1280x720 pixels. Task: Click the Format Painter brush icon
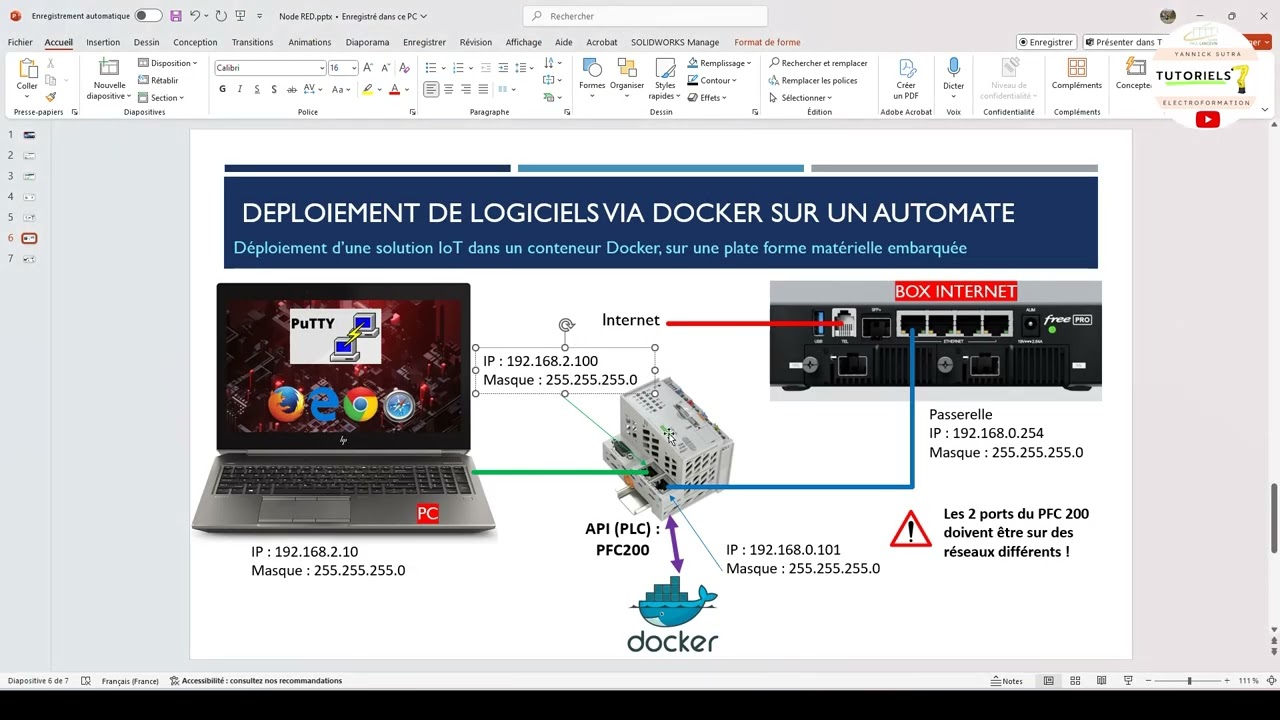[x=51, y=97]
